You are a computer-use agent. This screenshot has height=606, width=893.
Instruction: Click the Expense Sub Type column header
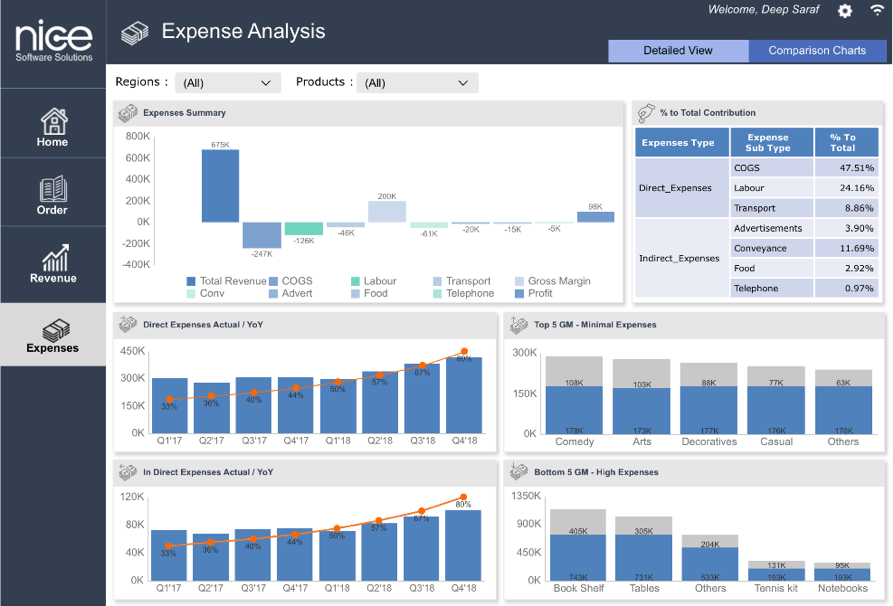(x=767, y=142)
